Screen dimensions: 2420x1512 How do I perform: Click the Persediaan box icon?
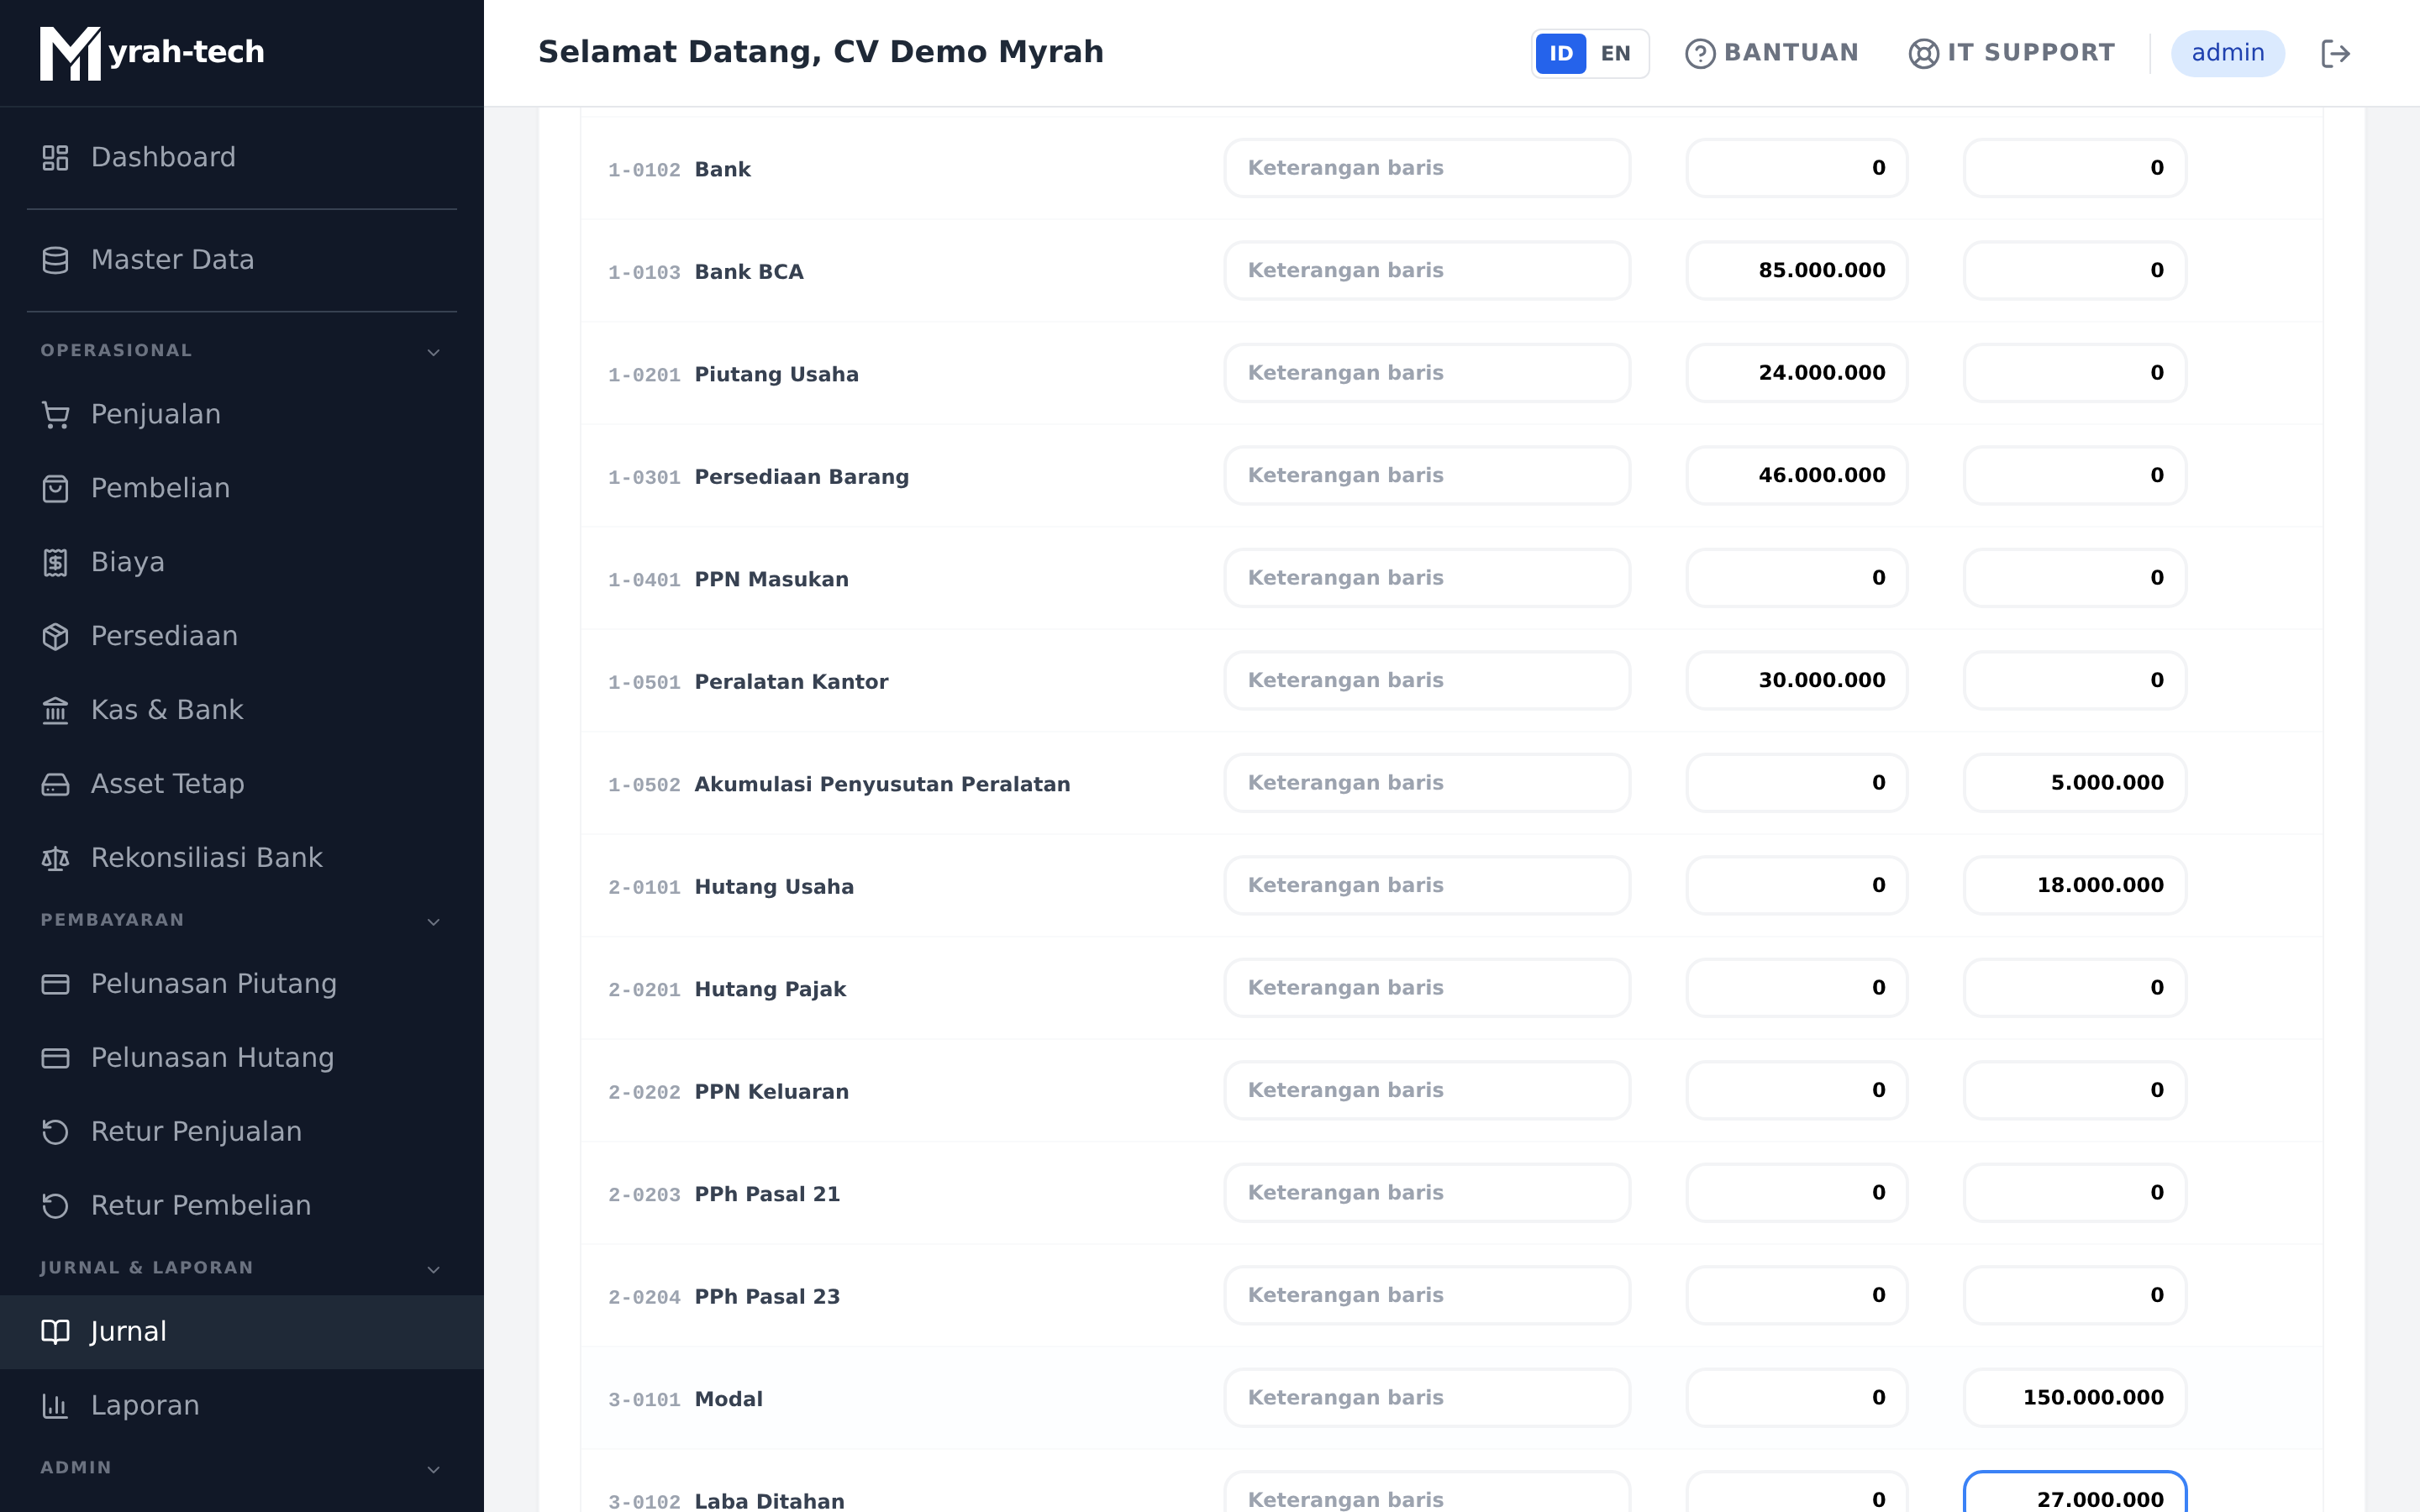point(55,636)
